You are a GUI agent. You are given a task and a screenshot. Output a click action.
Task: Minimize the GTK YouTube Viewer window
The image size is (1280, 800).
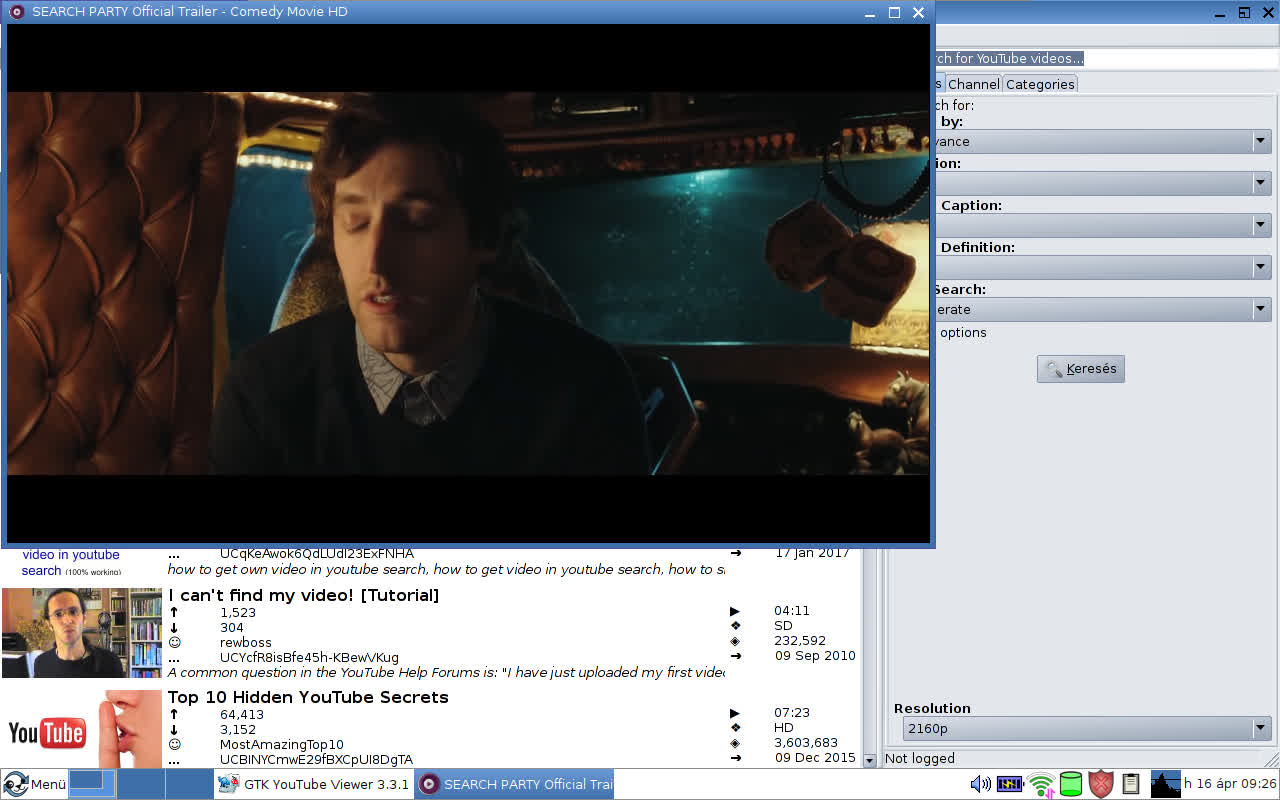[1221, 13]
